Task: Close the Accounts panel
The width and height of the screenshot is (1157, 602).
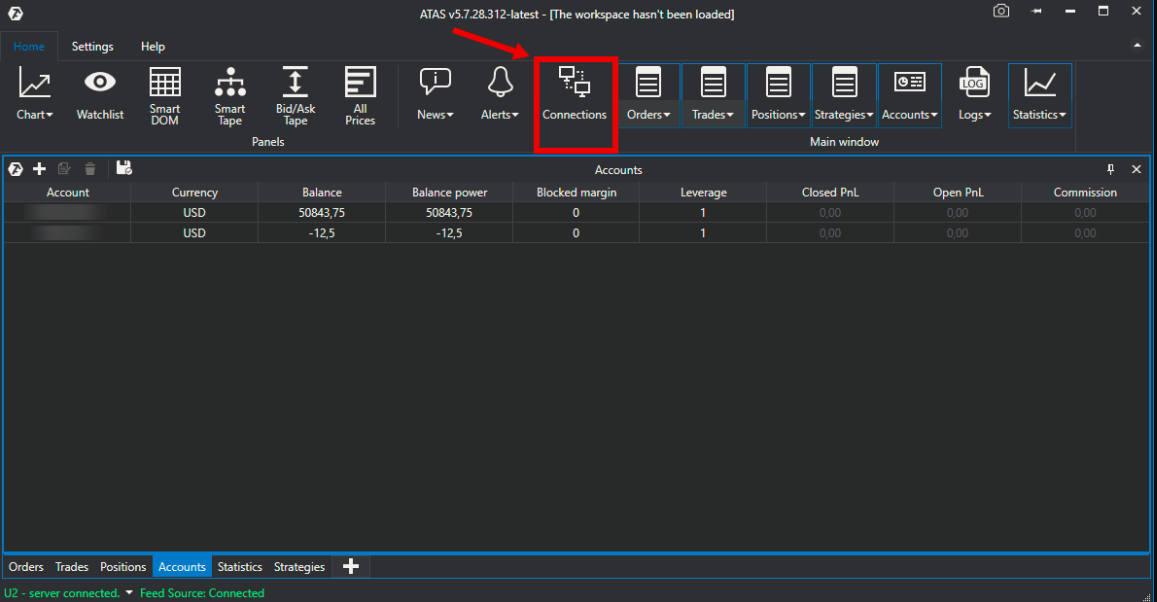Action: (x=1136, y=170)
